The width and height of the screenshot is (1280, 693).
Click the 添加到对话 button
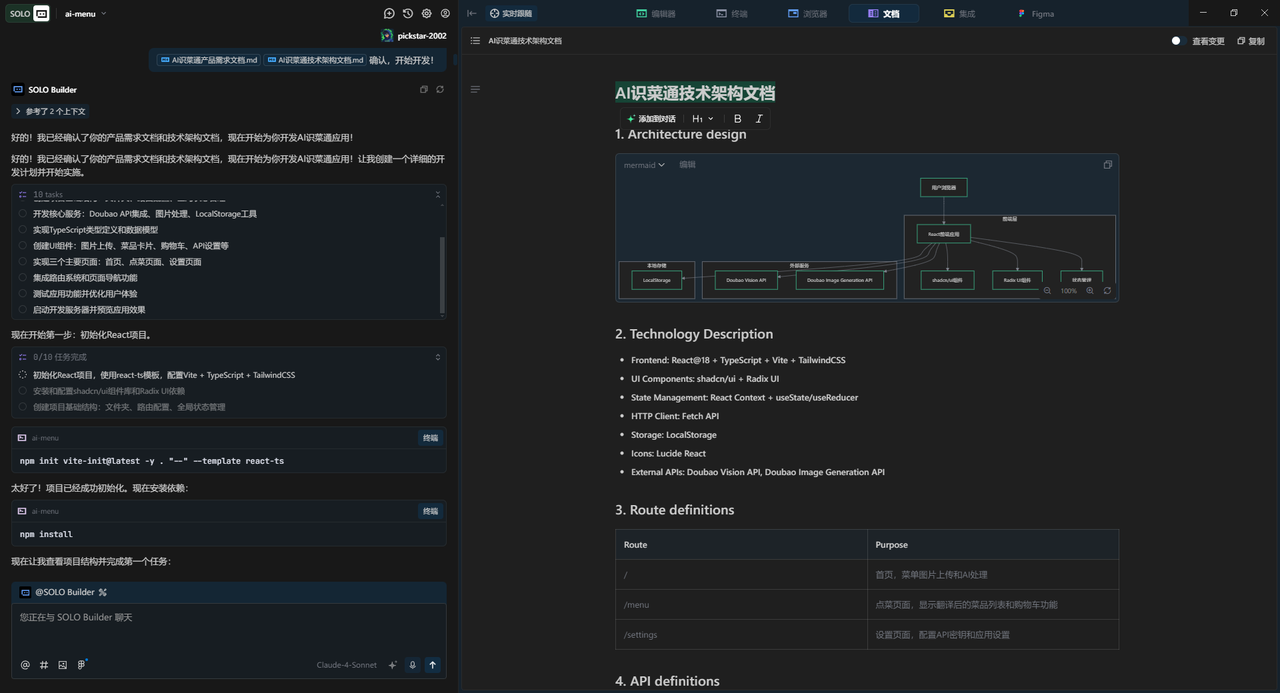tap(650, 119)
